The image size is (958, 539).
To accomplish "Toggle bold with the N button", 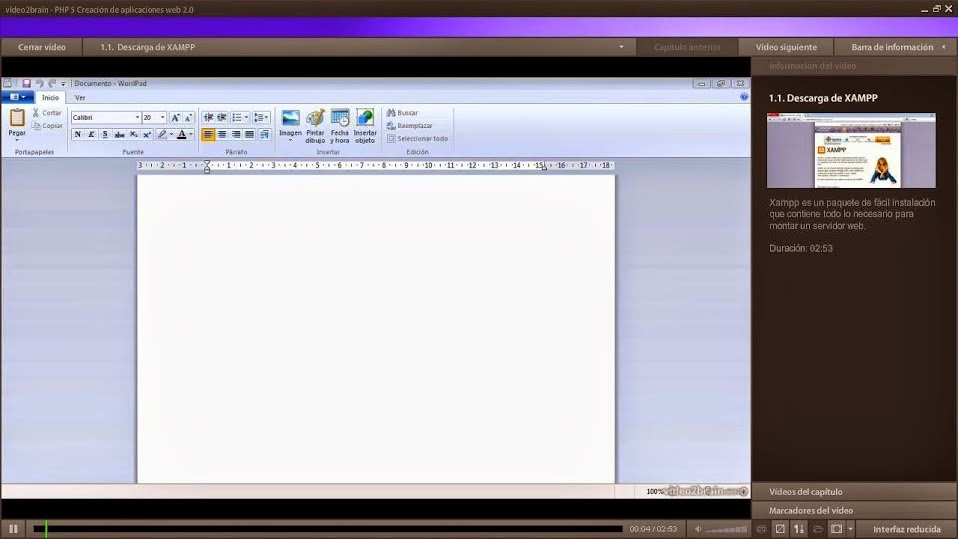I will click(78, 134).
